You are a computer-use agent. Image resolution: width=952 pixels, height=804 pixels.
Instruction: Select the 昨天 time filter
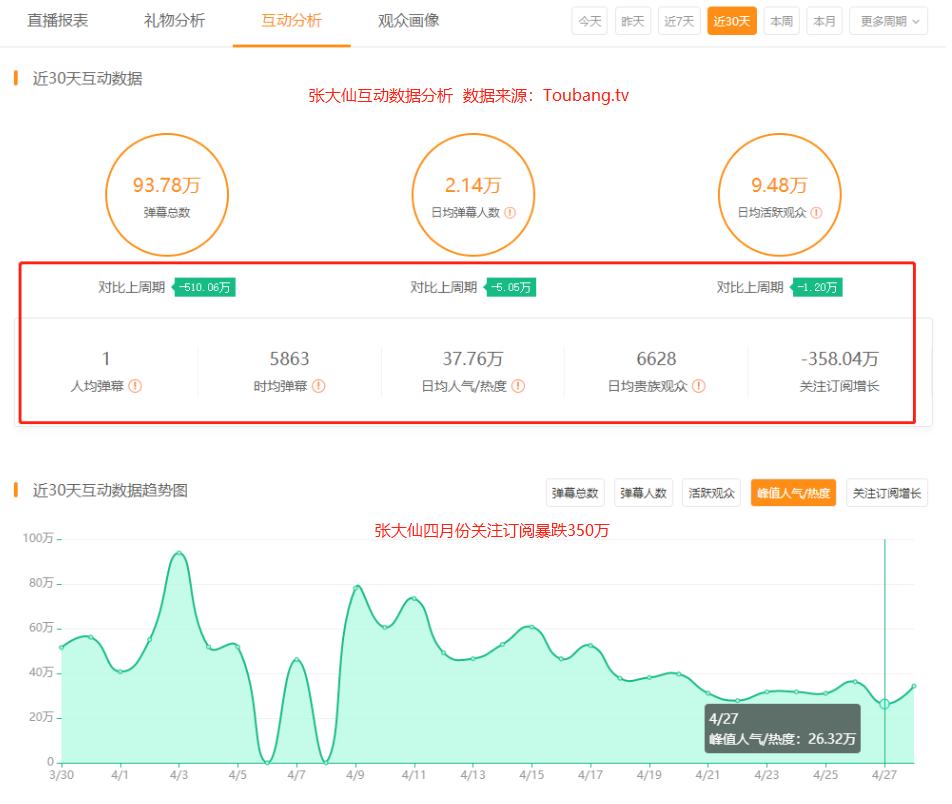[632, 20]
